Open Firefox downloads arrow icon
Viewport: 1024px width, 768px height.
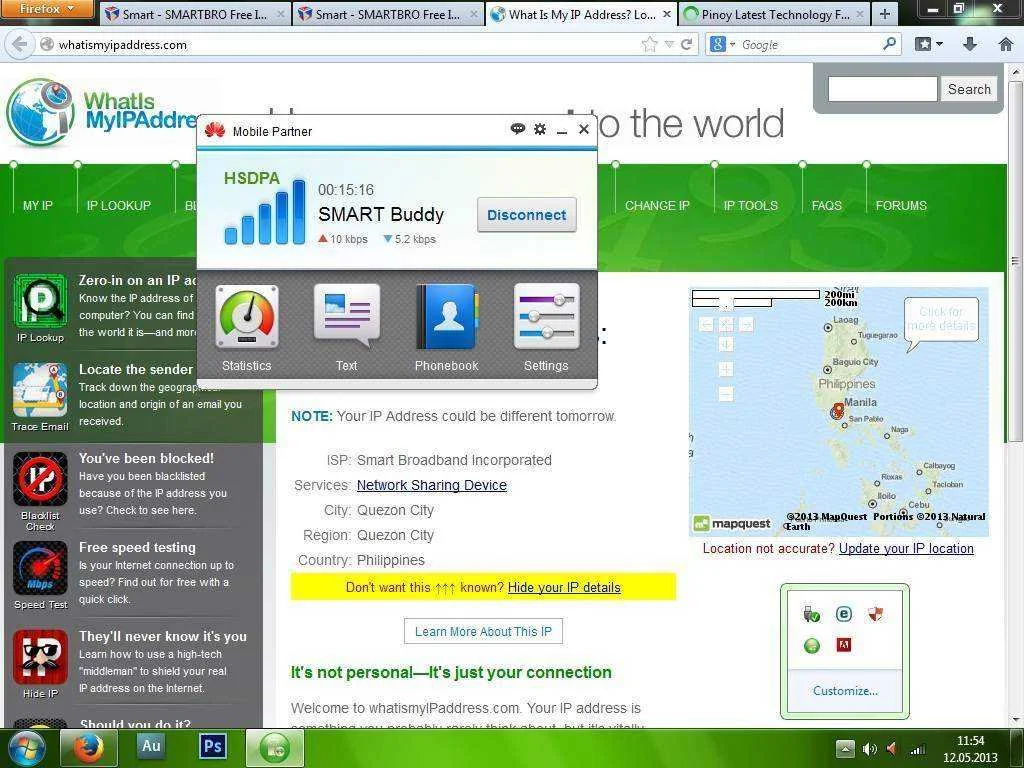(970, 44)
